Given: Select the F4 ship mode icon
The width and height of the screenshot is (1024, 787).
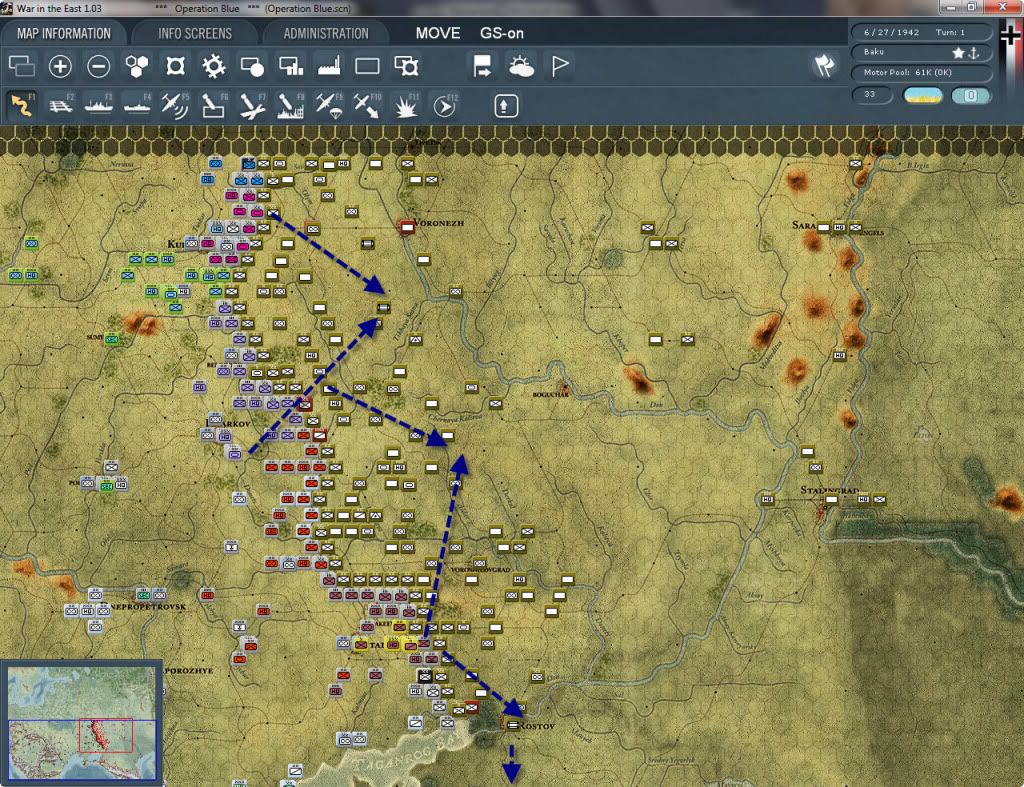Looking at the screenshot, I should (137, 105).
